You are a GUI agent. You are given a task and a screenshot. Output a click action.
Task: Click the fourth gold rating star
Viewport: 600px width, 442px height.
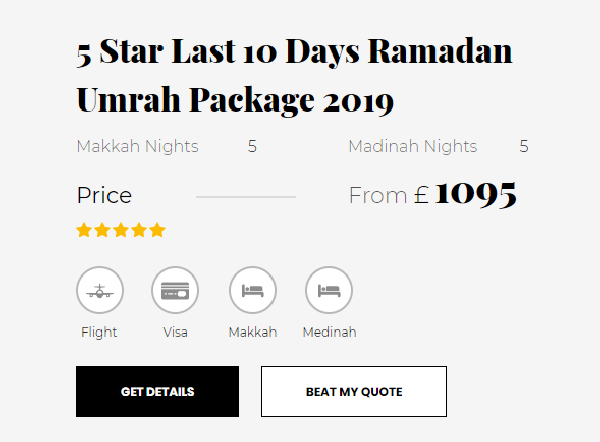[x=139, y=231]
